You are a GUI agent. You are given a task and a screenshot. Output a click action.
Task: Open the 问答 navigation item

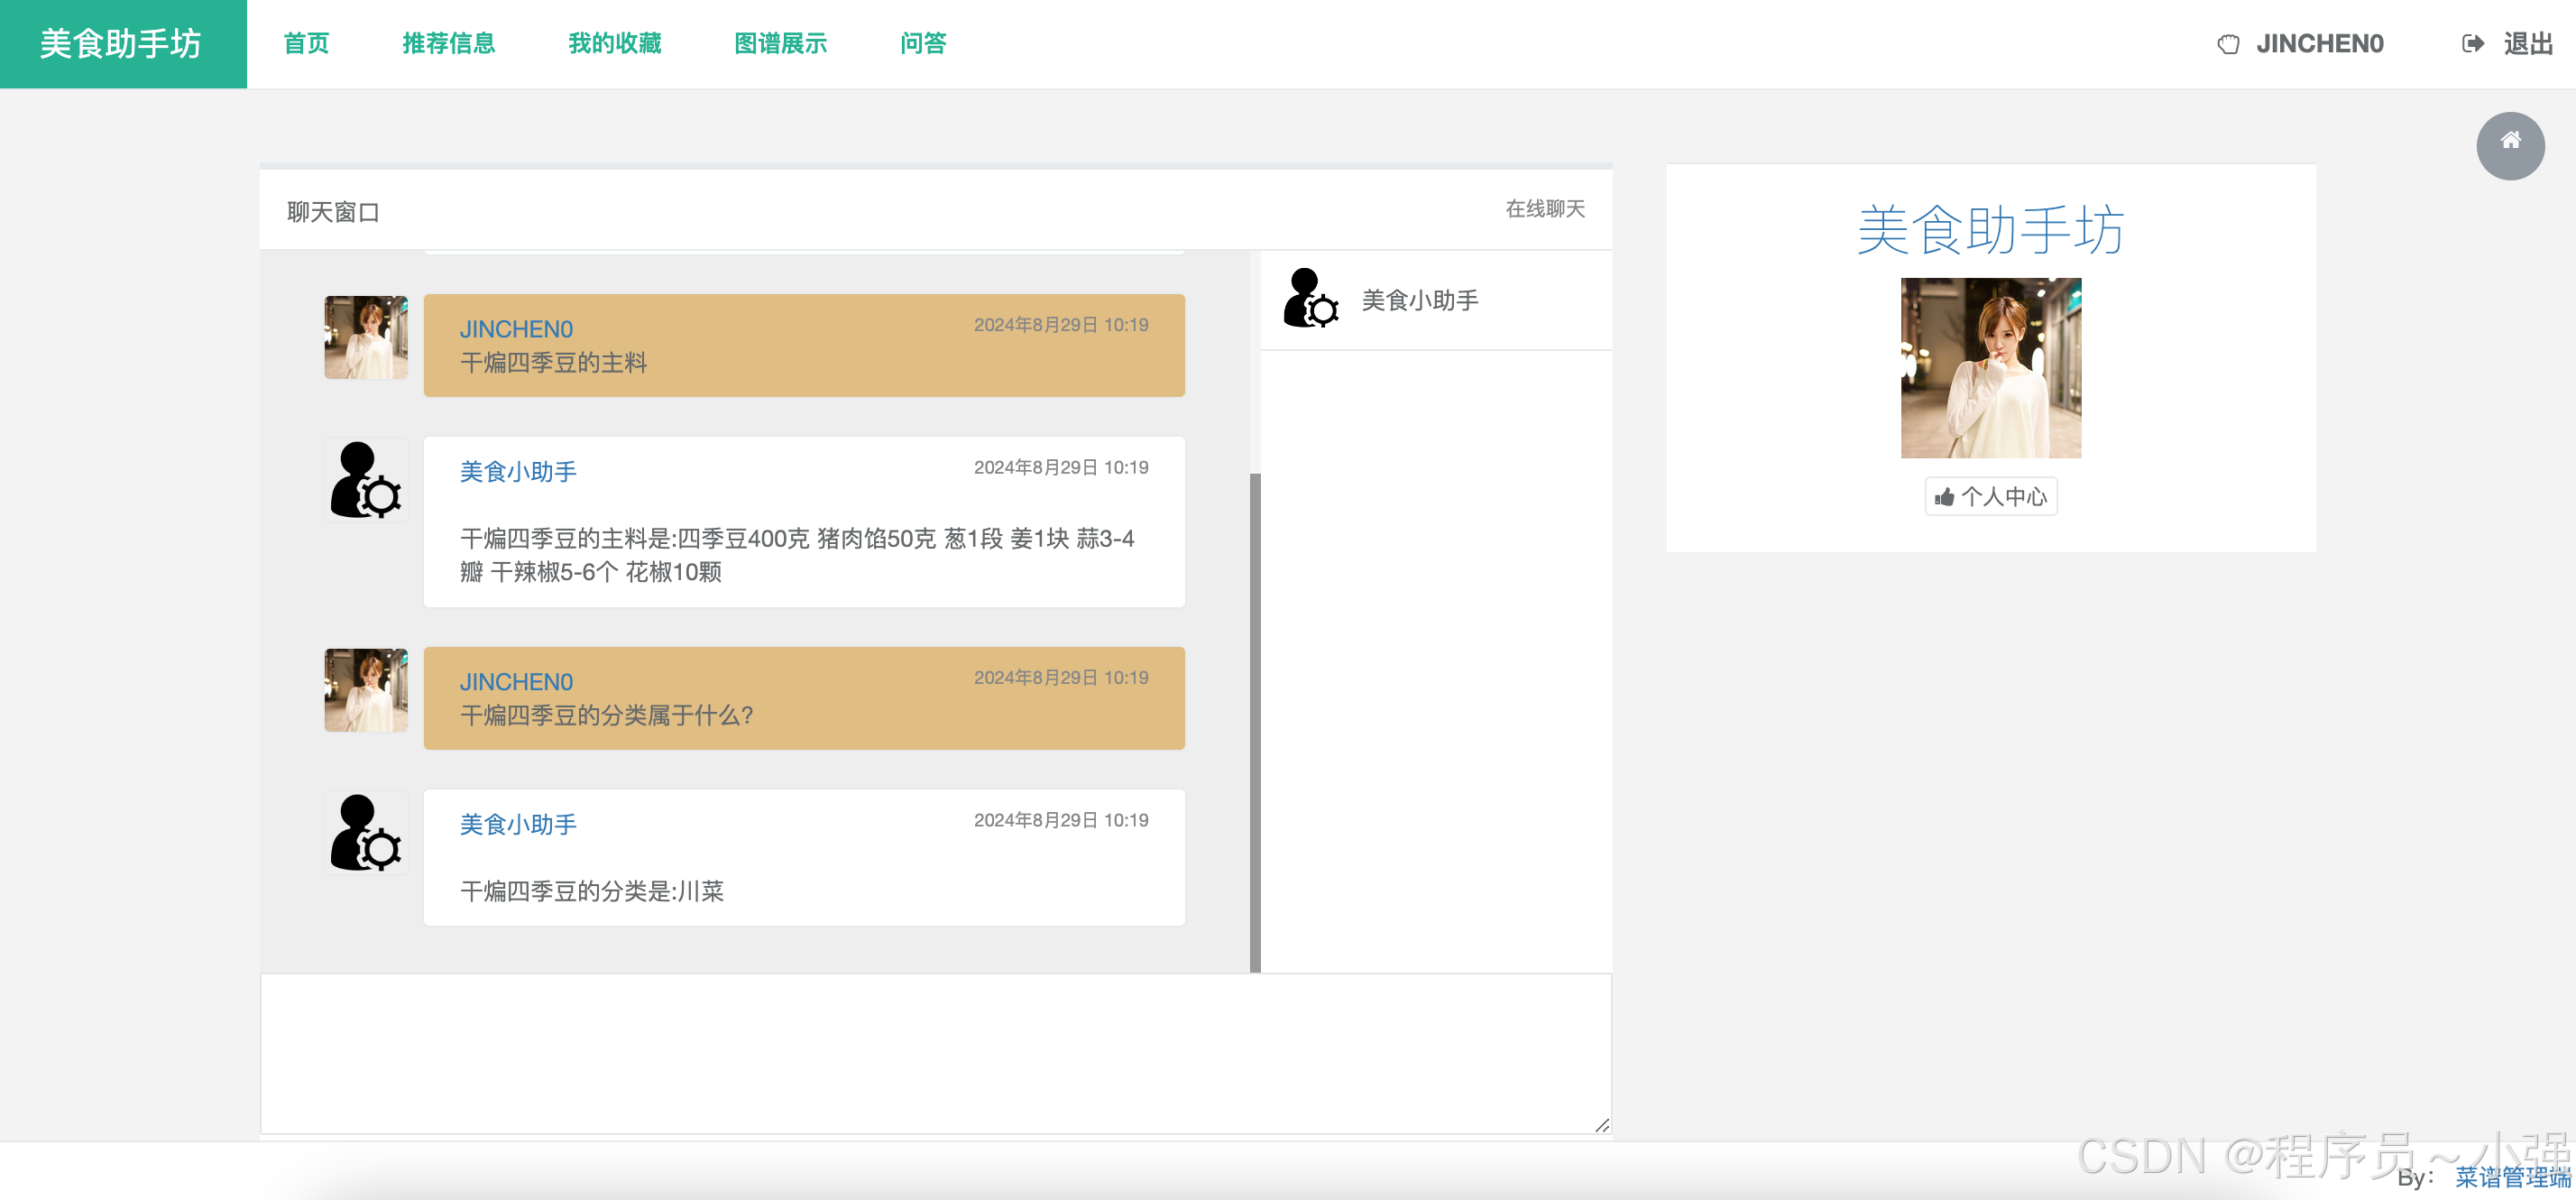click(922, 44)
